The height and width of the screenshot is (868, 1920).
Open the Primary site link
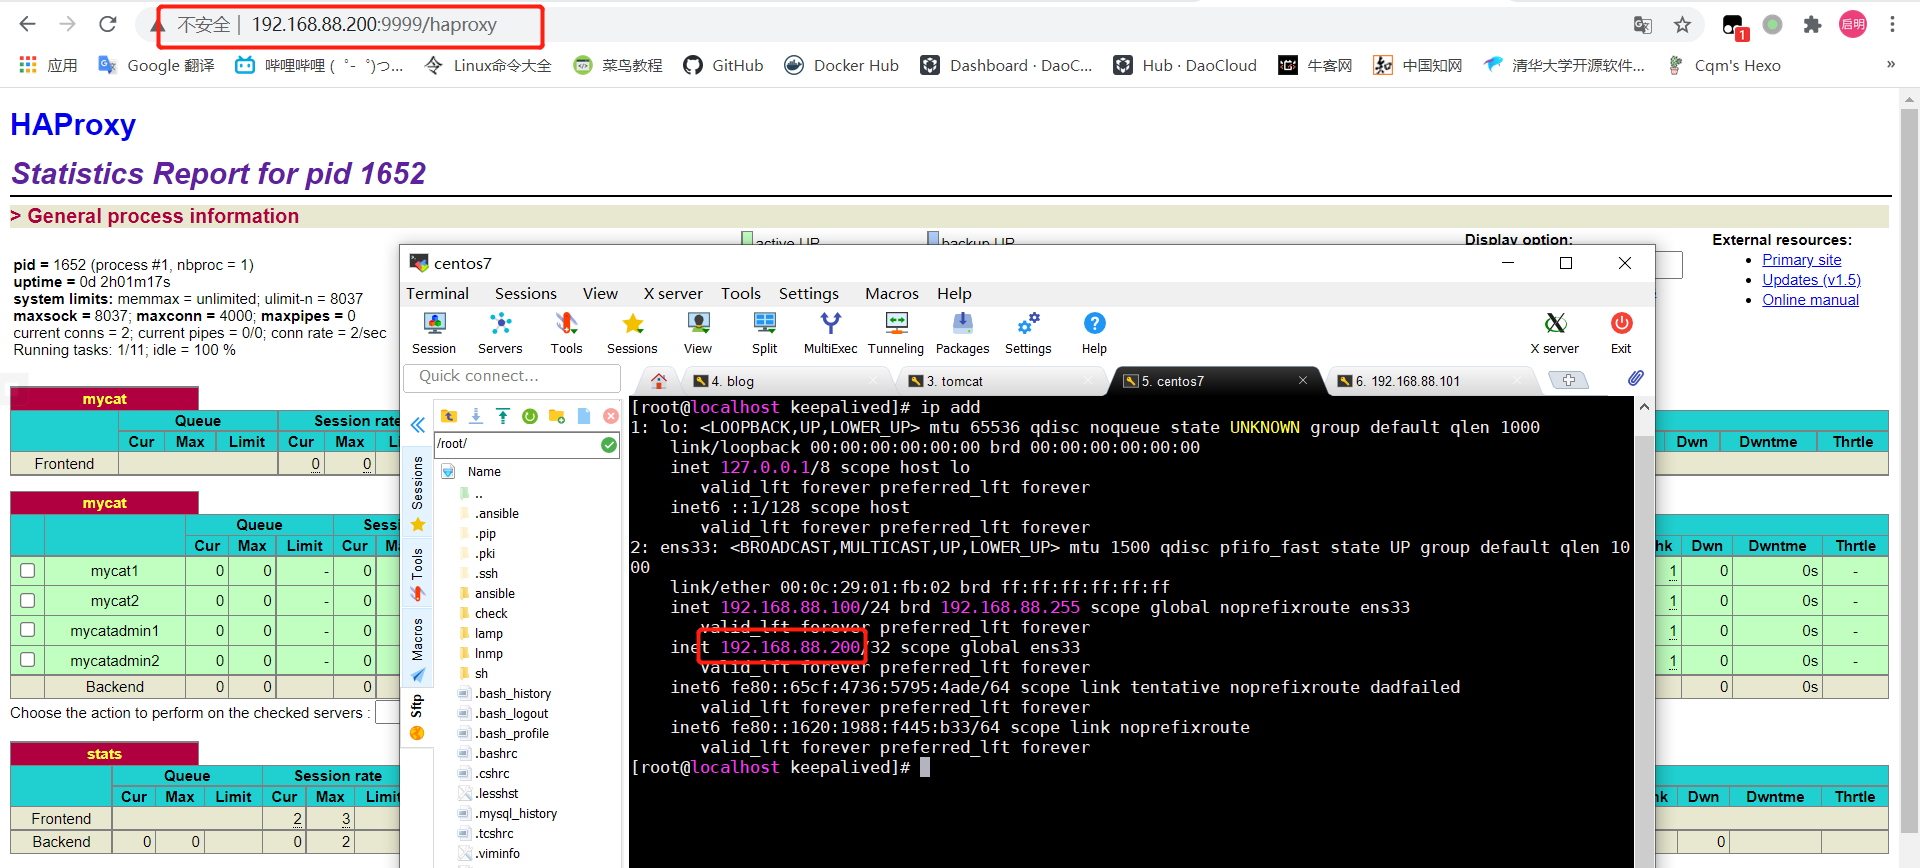pyautogui.click(x=1801, y=259)
